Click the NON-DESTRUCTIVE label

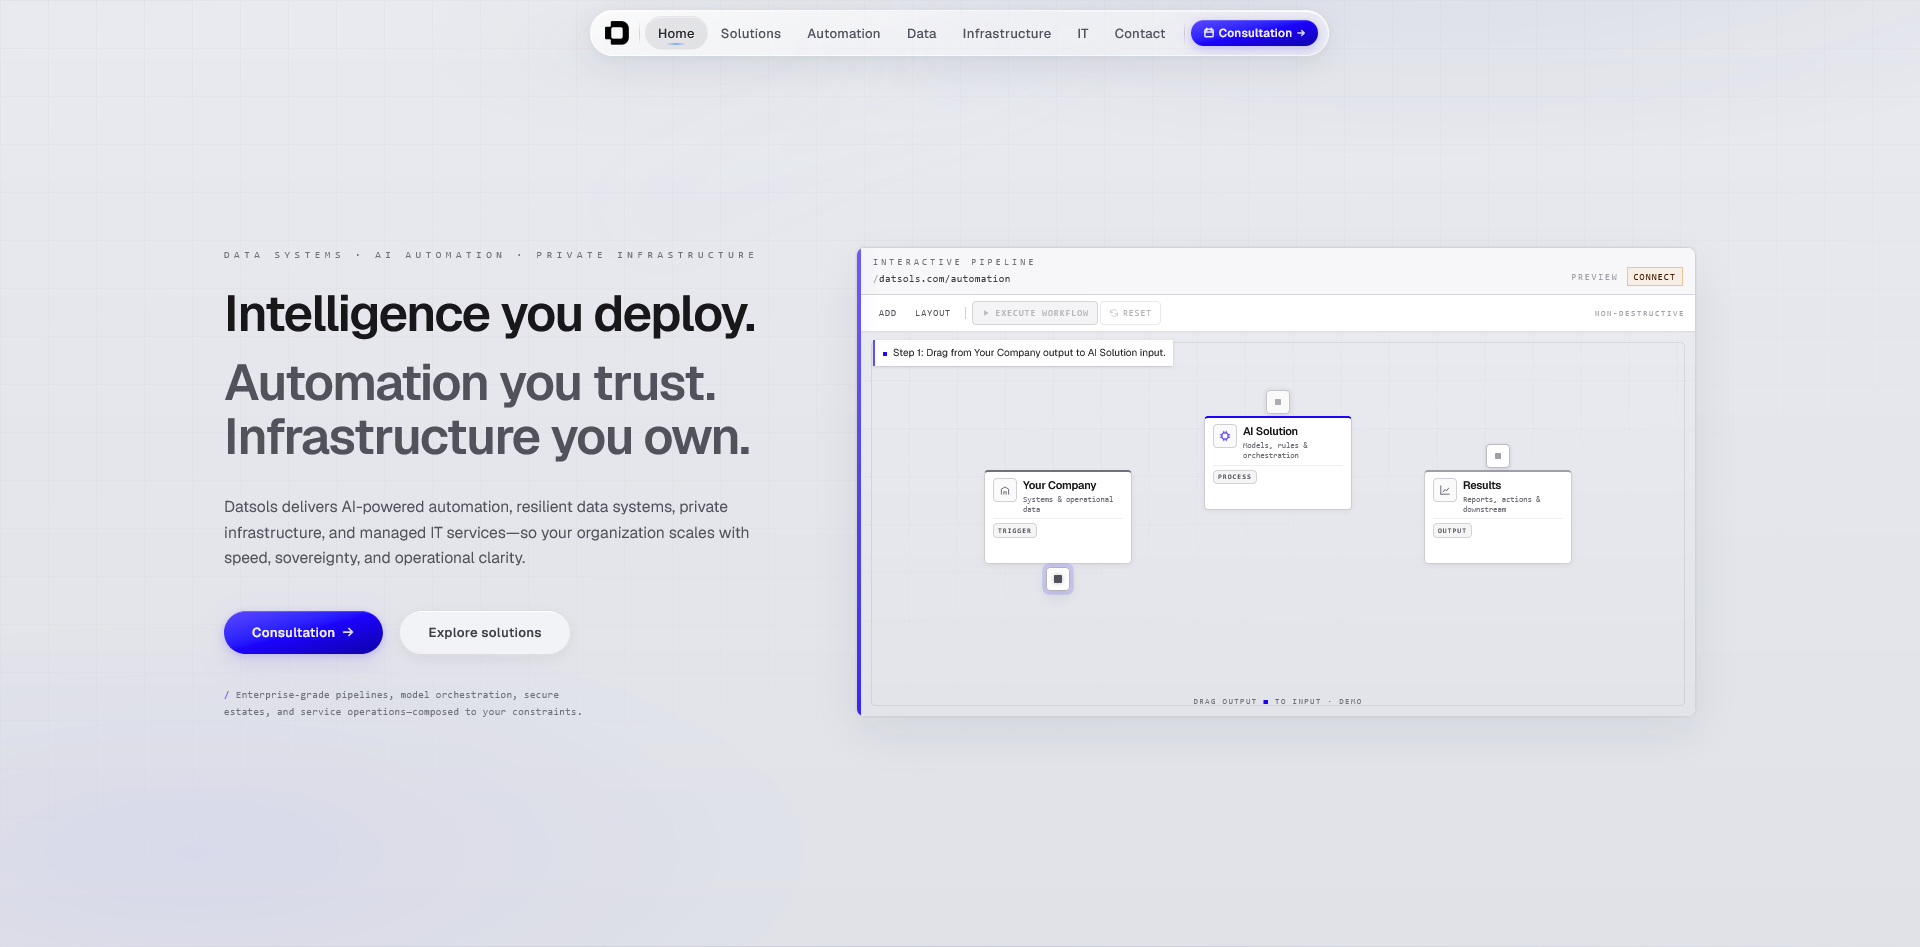tap(1639, 314)
